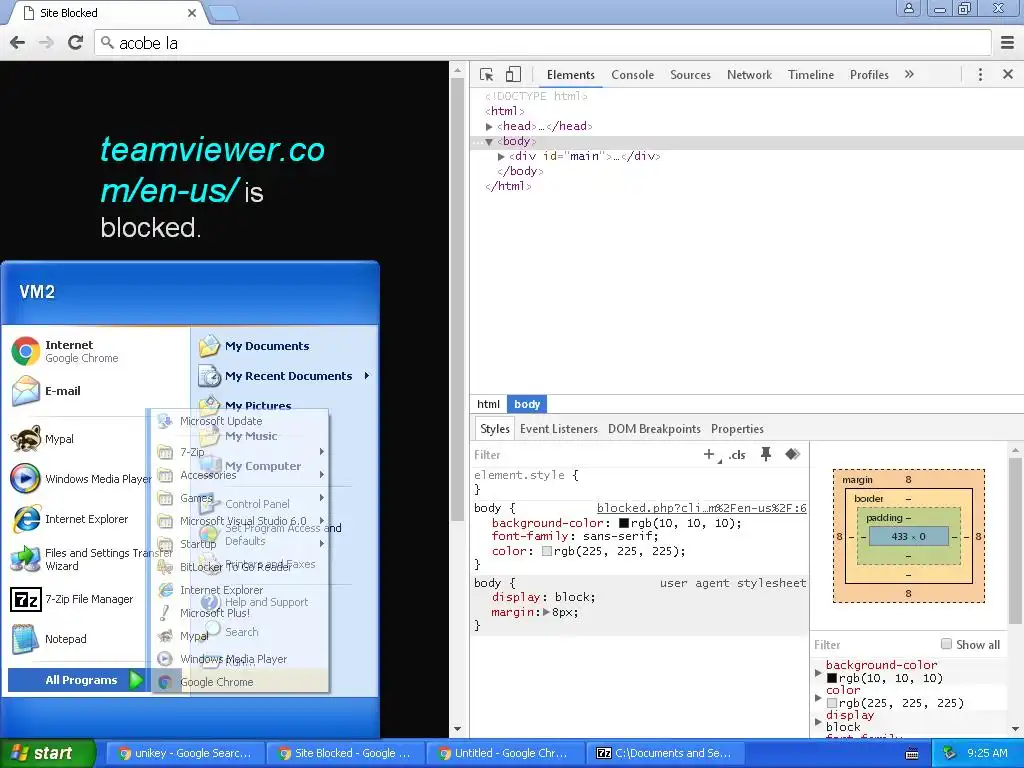Expand the head element node
This screenshot has width=1024, height=768.
(x=489, y=126)
